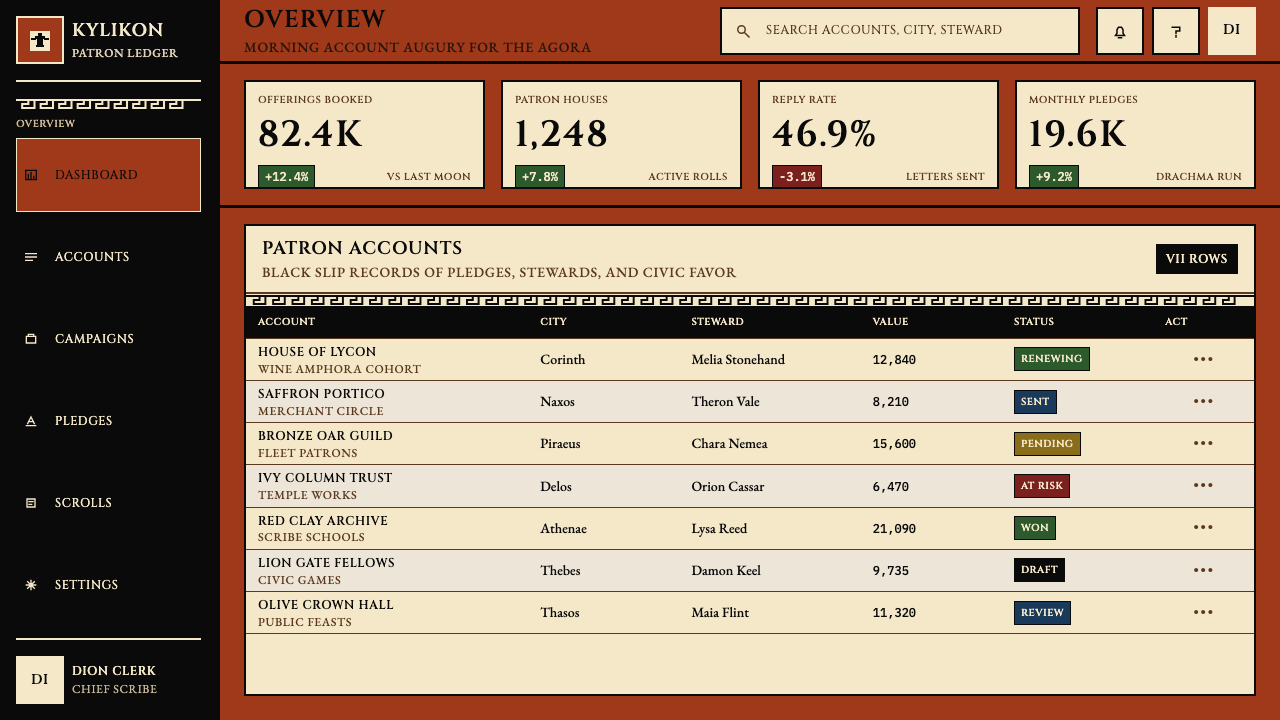
Task: Click the Sent status badge
Action: point(1035,401)
